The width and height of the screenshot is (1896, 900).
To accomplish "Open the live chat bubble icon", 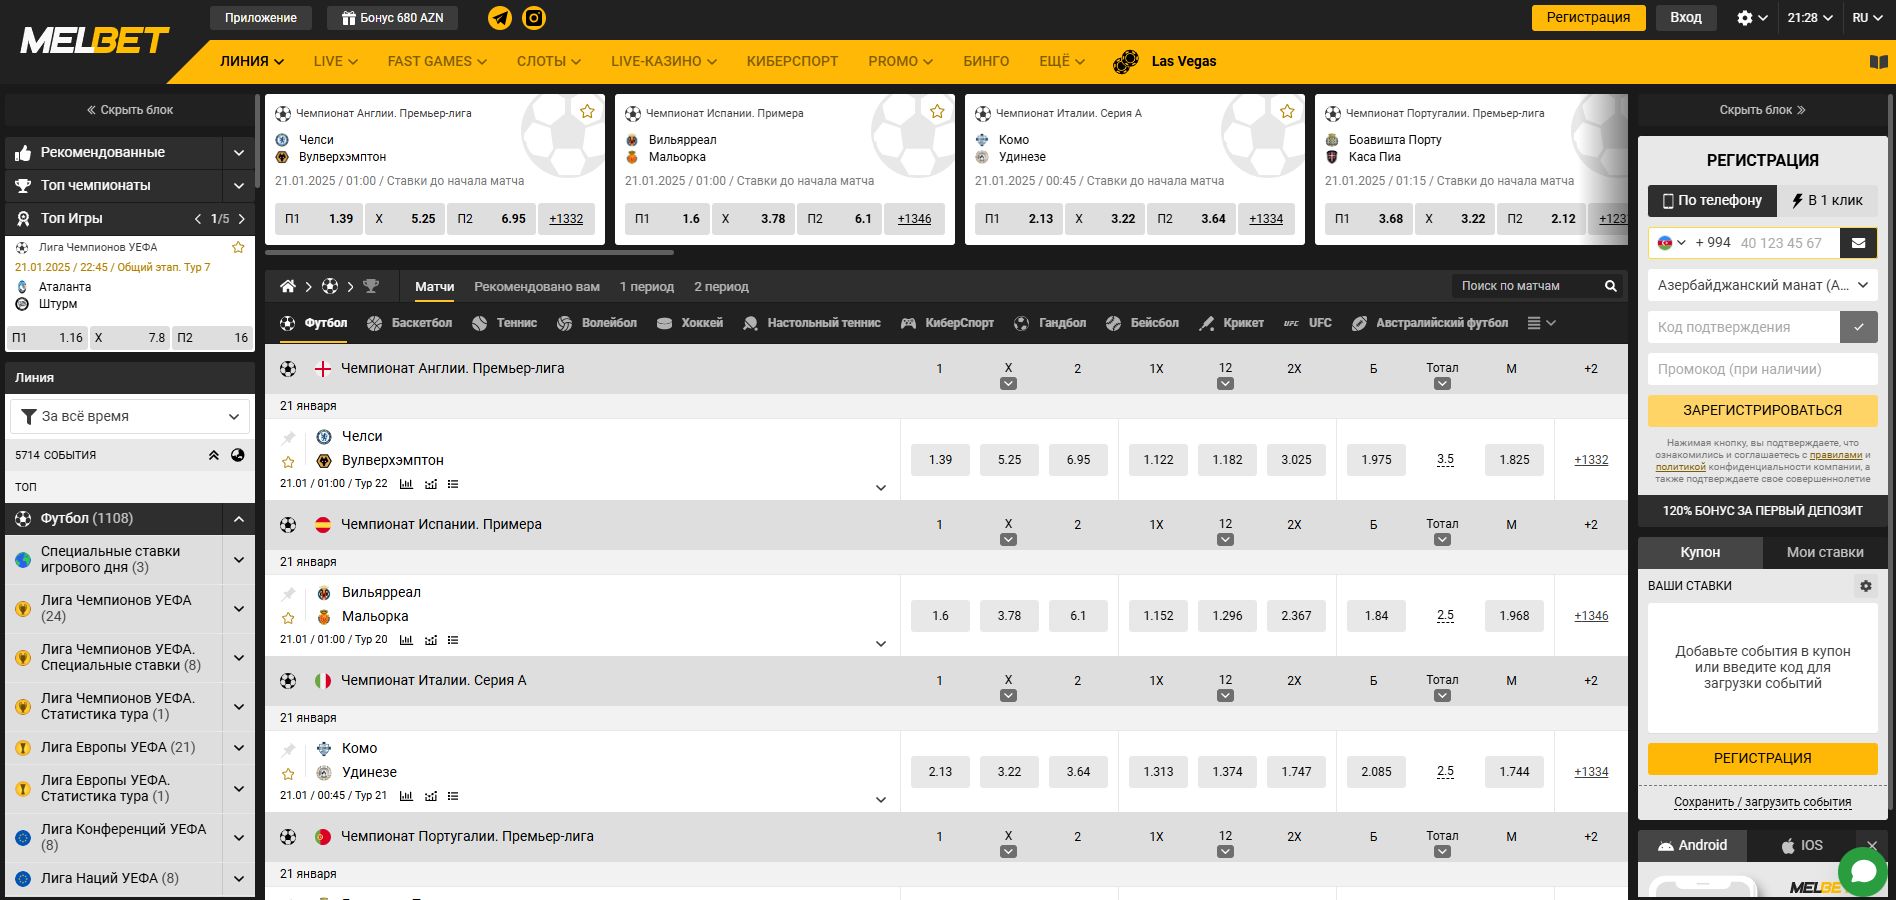I will click(1862, 872).
